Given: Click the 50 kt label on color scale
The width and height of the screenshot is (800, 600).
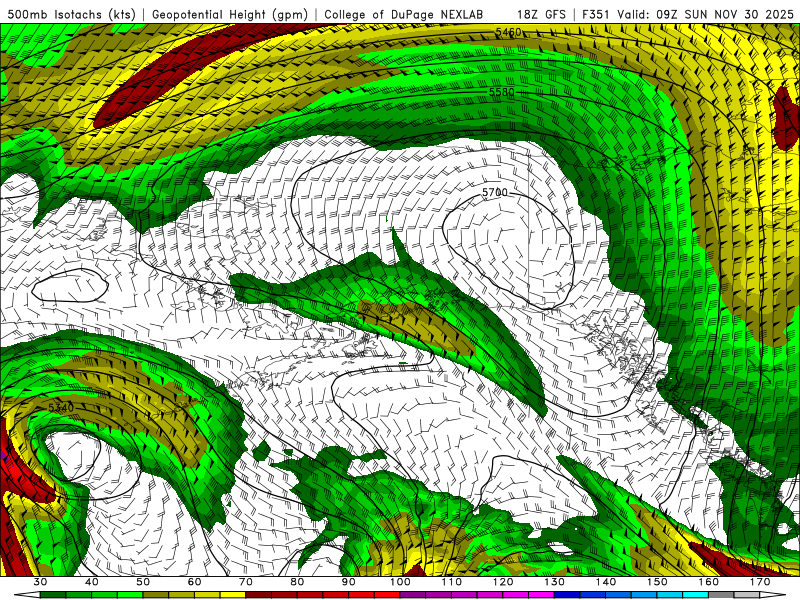Looking at the screenshot, I should pos(143,582).
